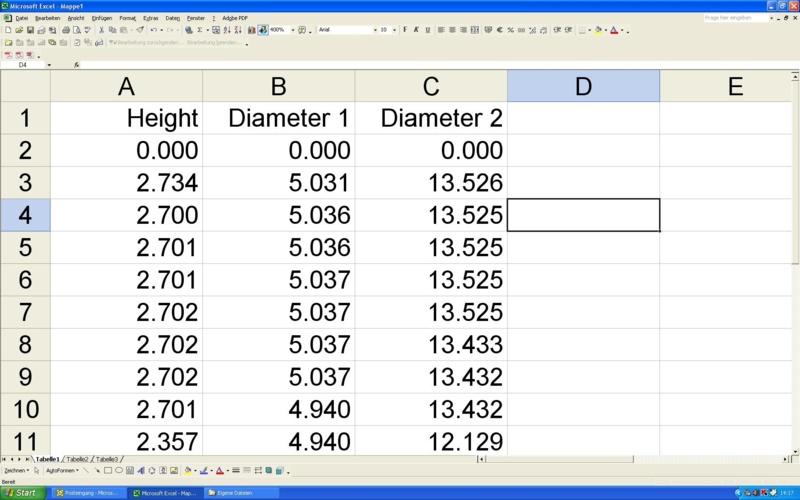Open the Adobe PDF menu
This screenshot has width=800, height=500.
pyautogui.click(x=235, y=18)
